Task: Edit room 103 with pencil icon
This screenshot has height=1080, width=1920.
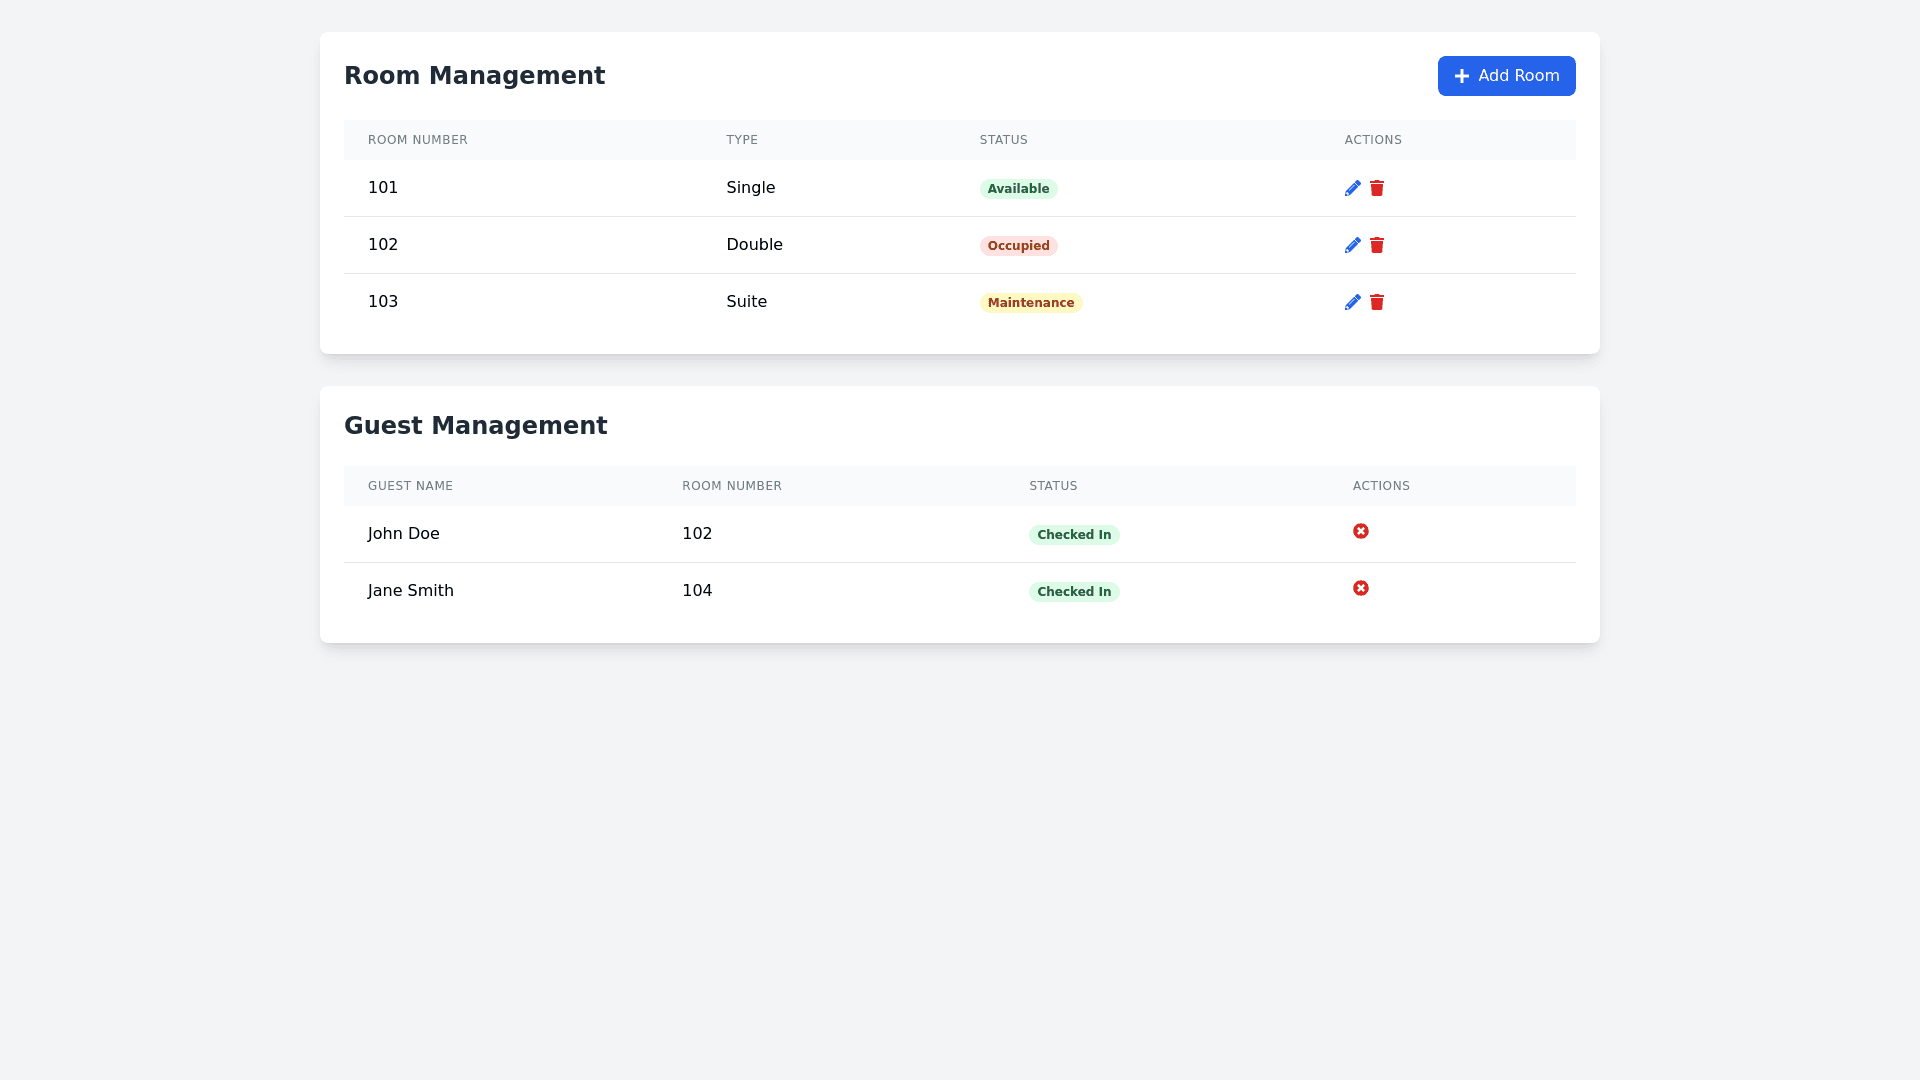Action: pyautogui.click(x=1352, y=302)
